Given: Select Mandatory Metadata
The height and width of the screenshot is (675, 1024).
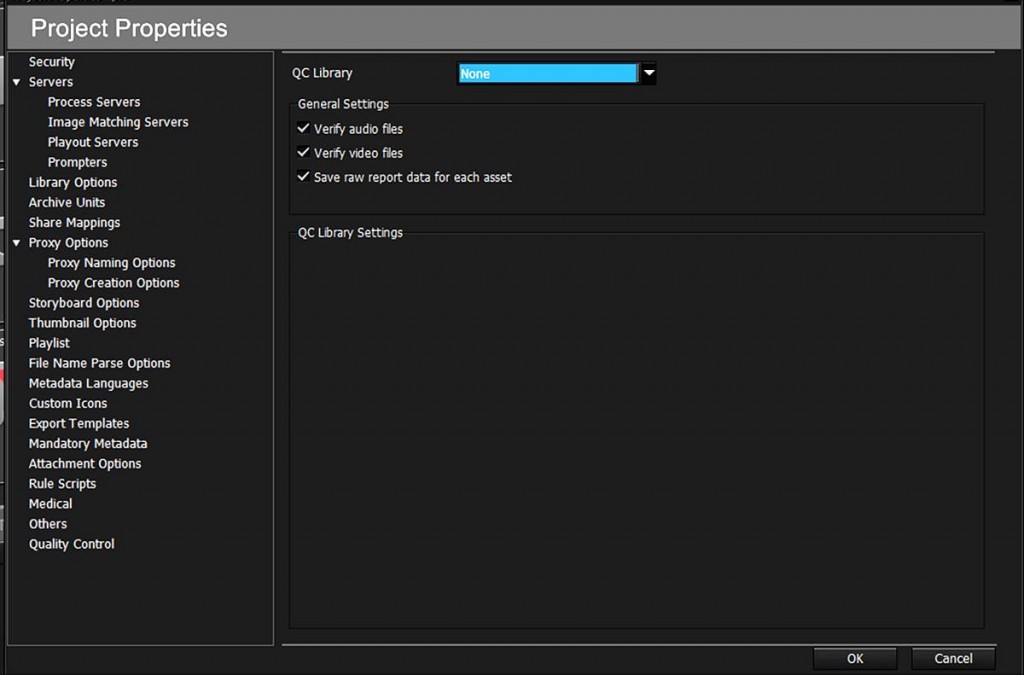Looking at the screenshot, I should pos(88,444).
